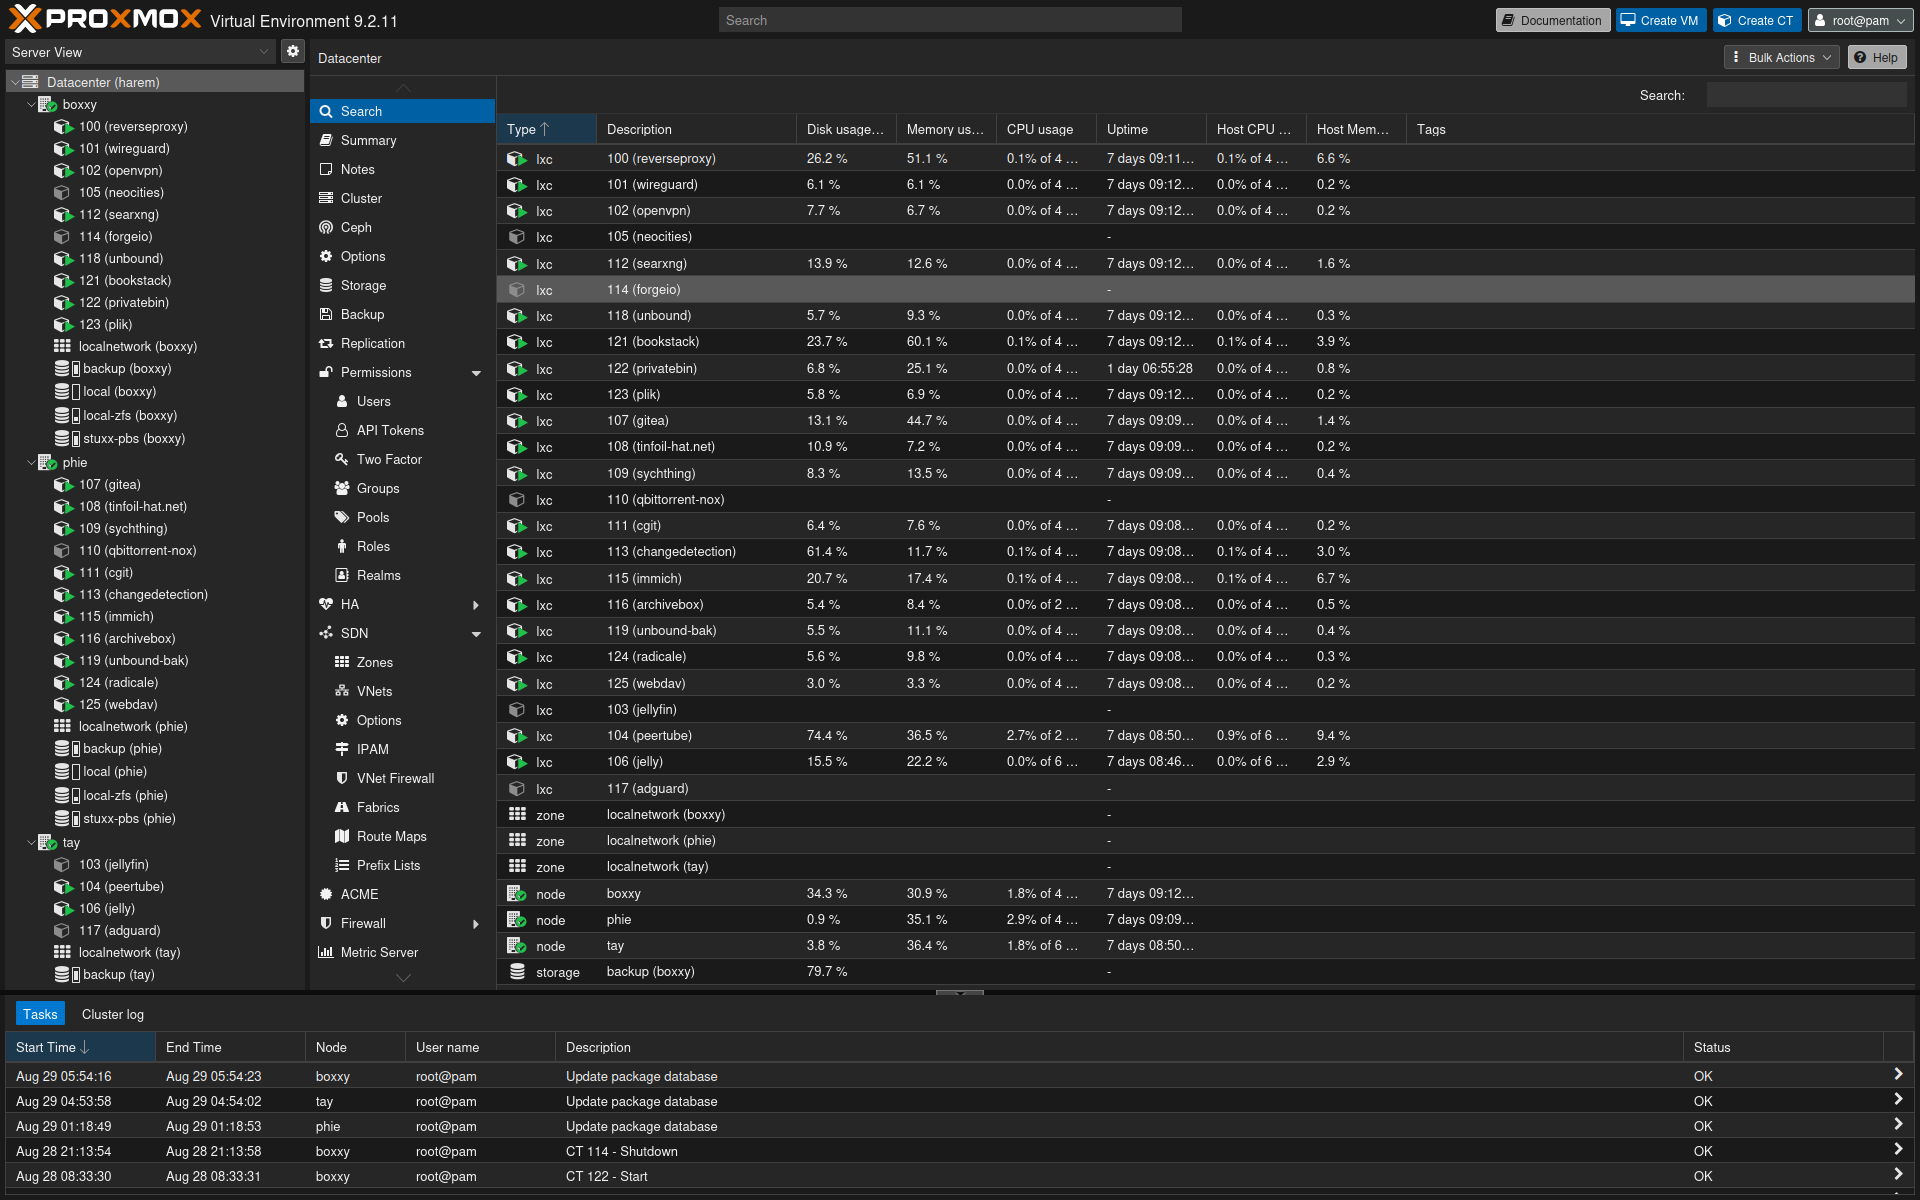The height and width of the screenshot is (1200, 1920).
Task: Click the lxc icon in 104 (peertube) row
Action: click(x=516, y=736)
